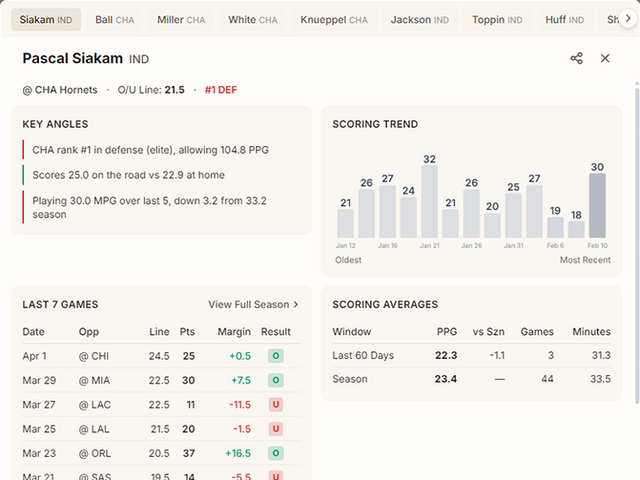Click the +7.5 margin value
640x480 pixels.
[241, 380]
